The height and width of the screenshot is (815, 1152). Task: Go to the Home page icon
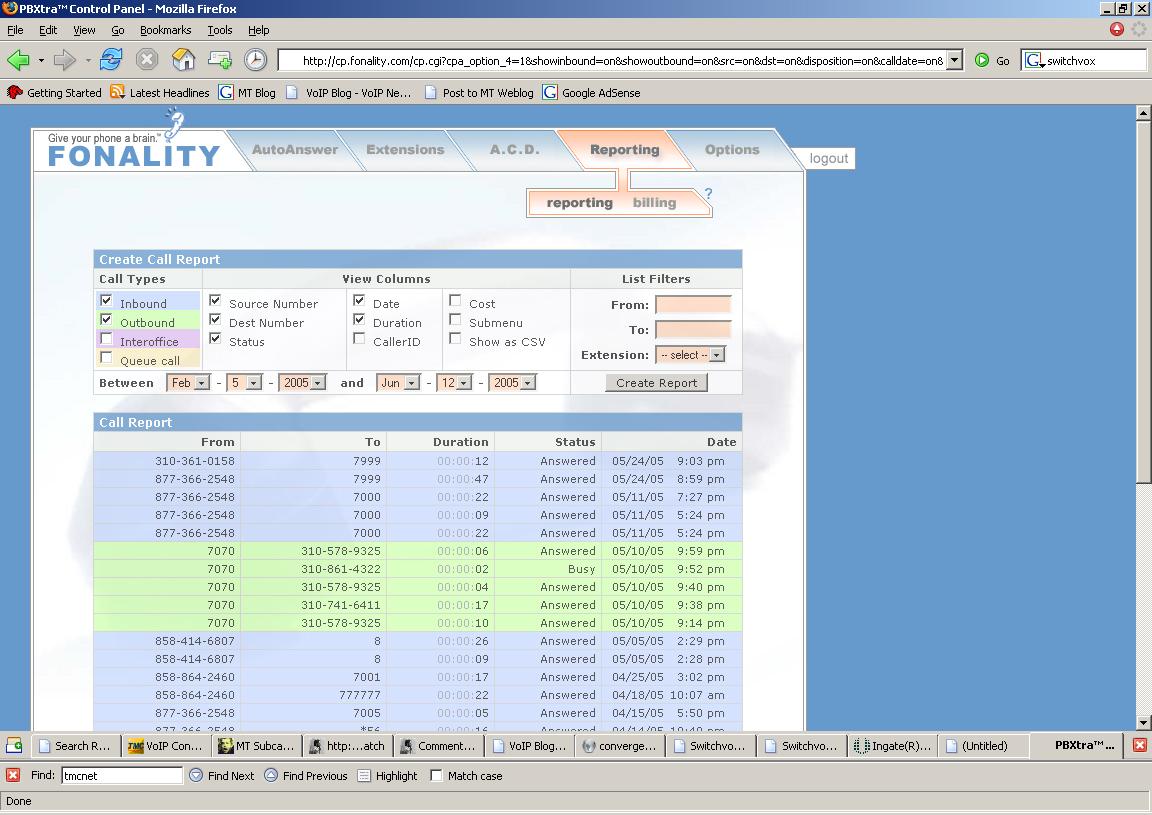point(184,60)
